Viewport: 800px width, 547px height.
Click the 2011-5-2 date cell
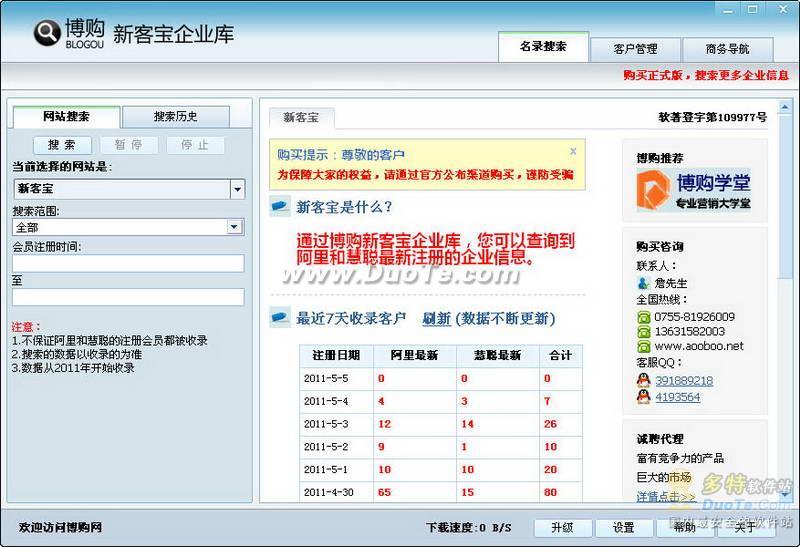tap(337, 447)
